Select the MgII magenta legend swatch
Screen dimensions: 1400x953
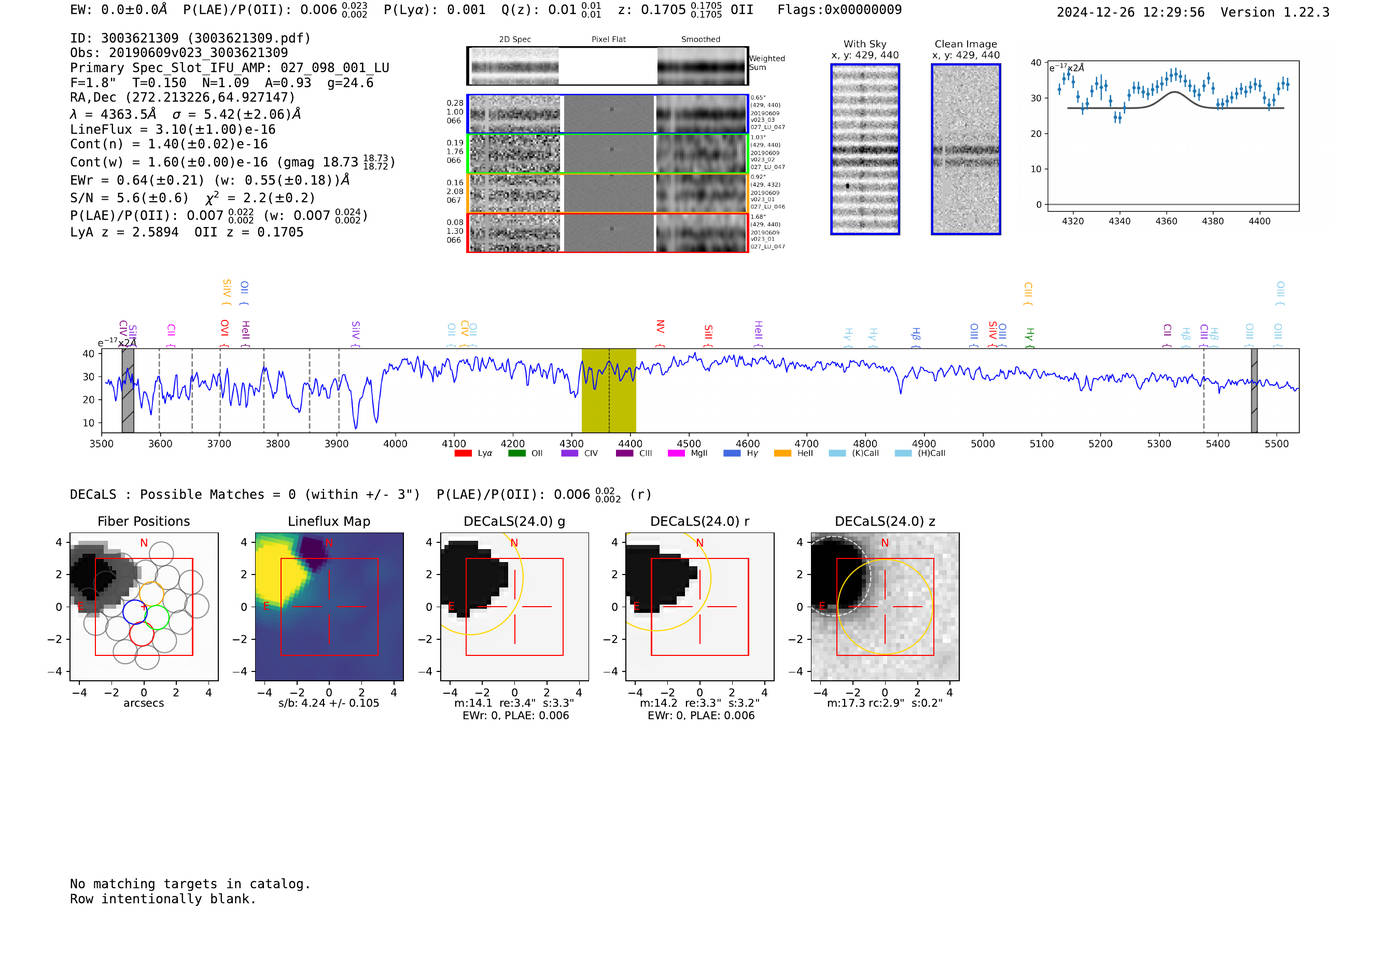[677, 453]
